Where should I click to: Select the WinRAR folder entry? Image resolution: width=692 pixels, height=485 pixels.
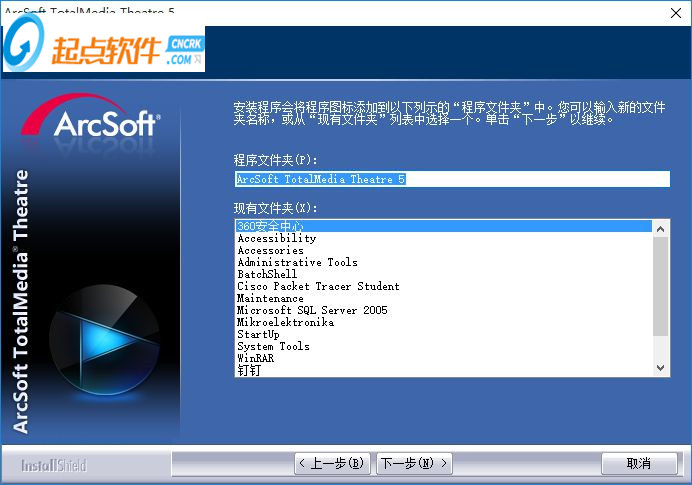[x=443, y=358]
